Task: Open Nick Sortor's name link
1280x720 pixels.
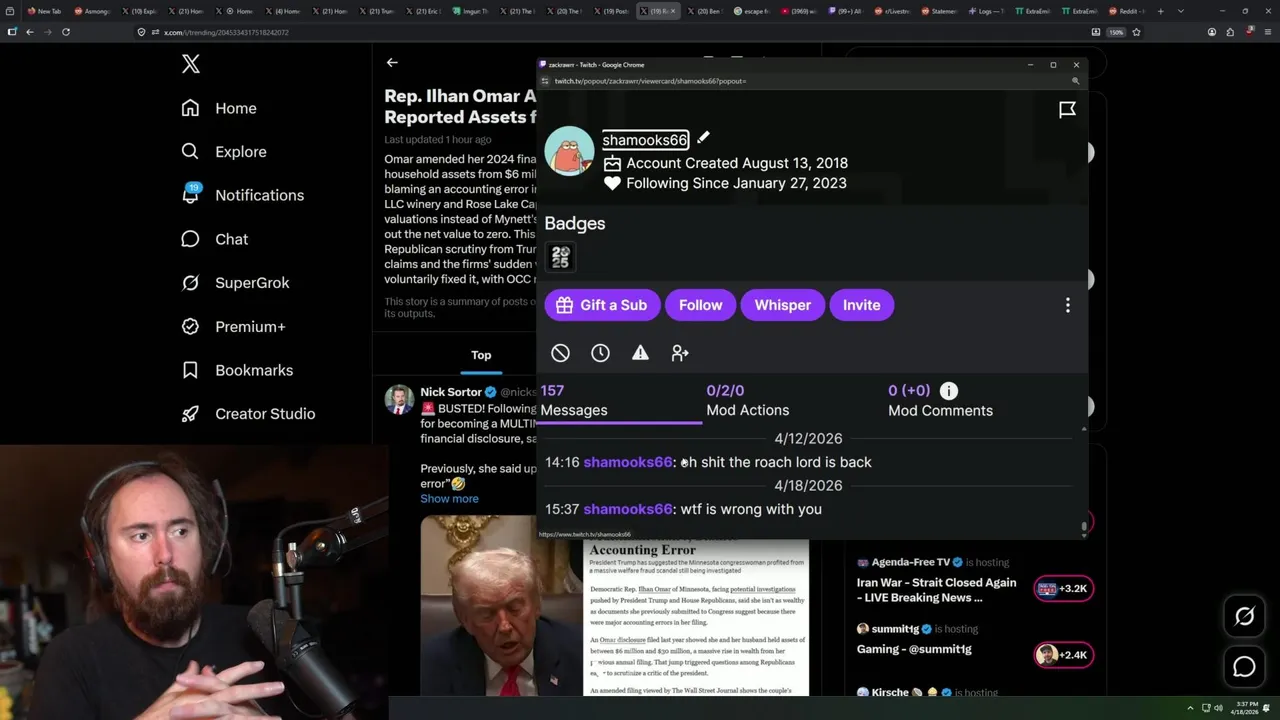Action: click(x=451, y=392)
